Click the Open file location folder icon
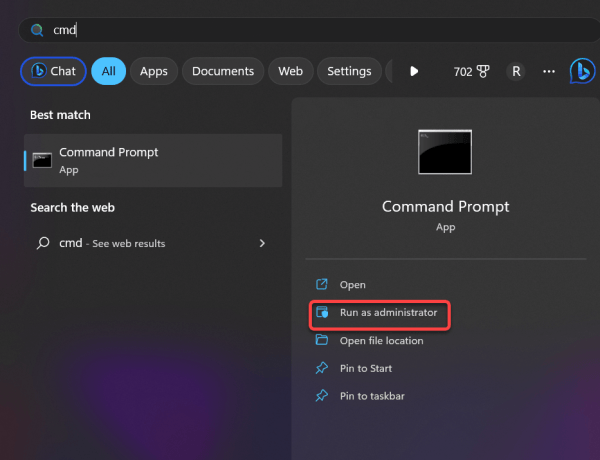Image resolution: width=600 pixels, height=460 pixels. 321,339
